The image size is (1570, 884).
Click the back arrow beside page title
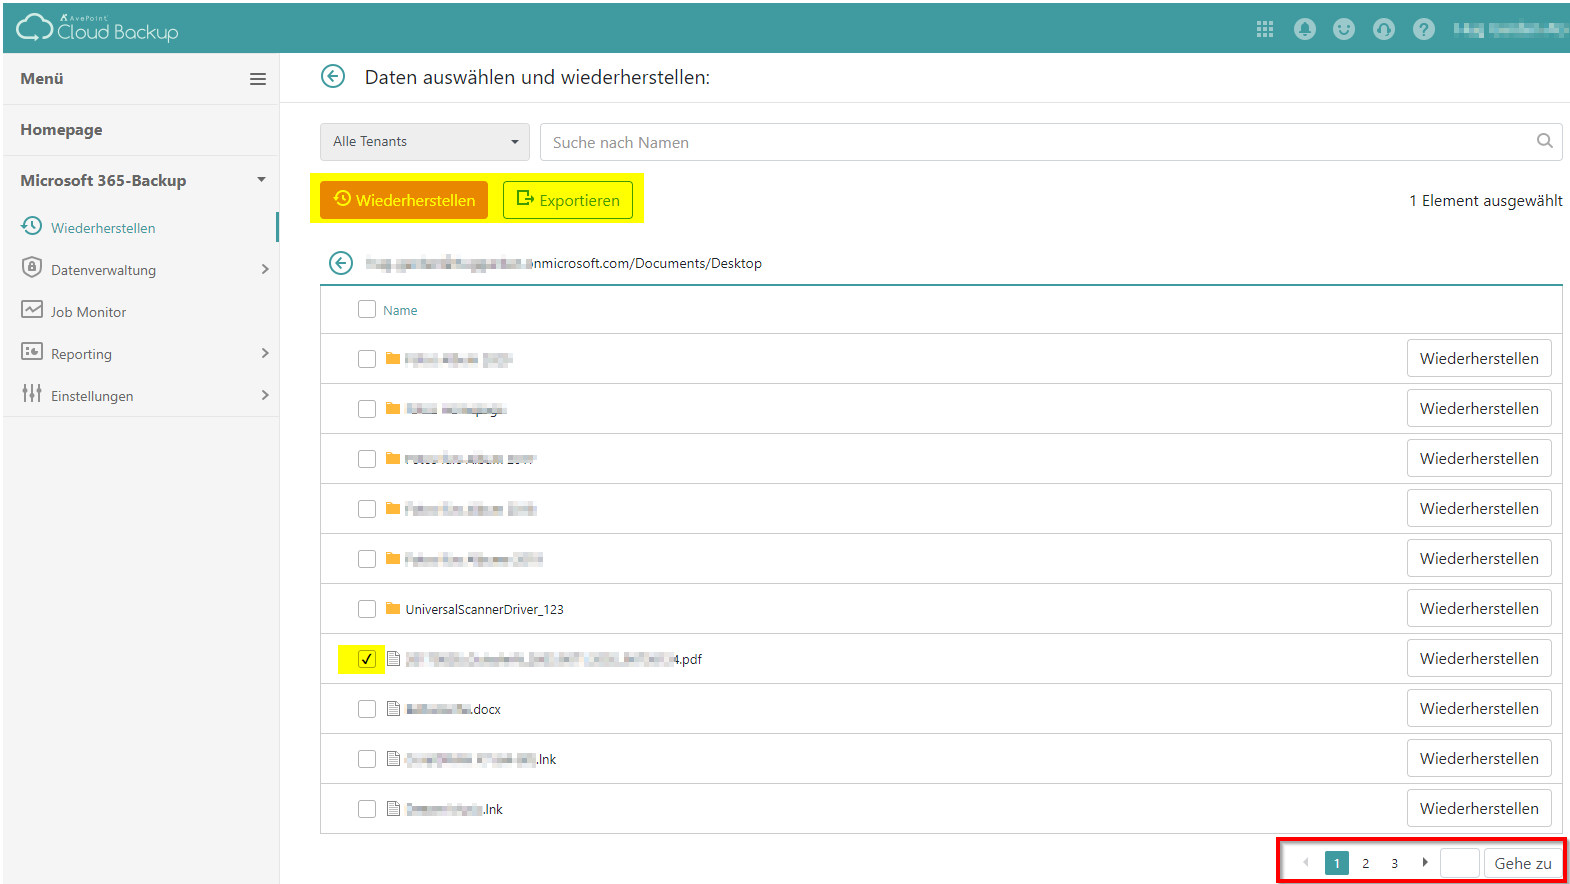pos(333,77)
